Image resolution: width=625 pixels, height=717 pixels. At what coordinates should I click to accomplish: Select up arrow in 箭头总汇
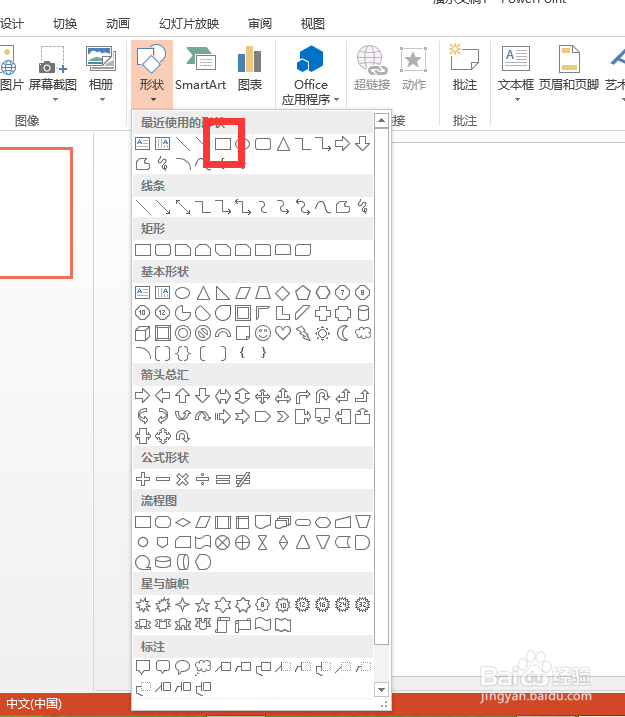[x=183, y=396]
